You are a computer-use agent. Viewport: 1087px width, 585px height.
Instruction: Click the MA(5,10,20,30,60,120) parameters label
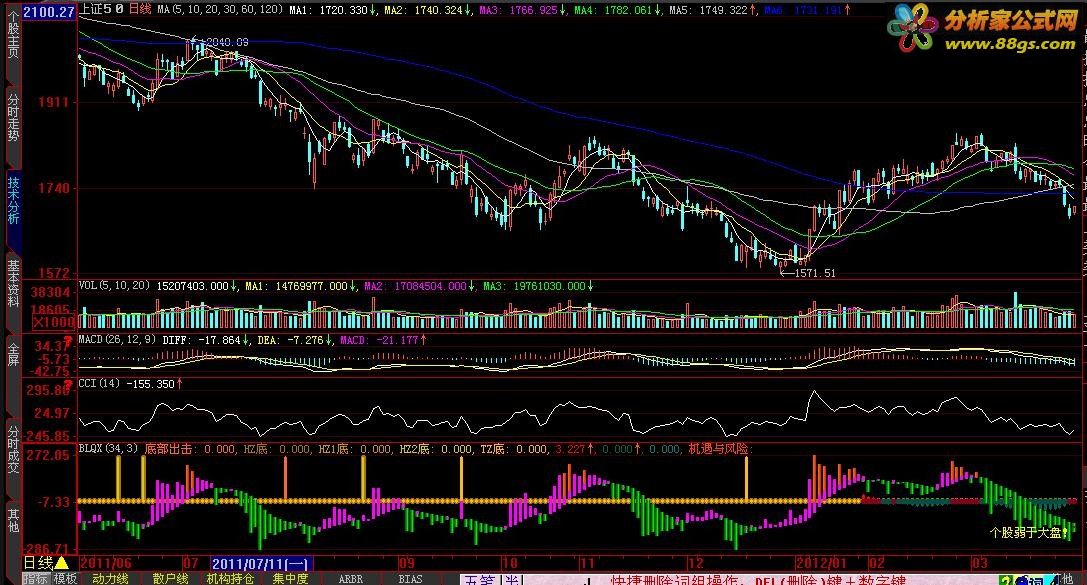click(220, 10)
